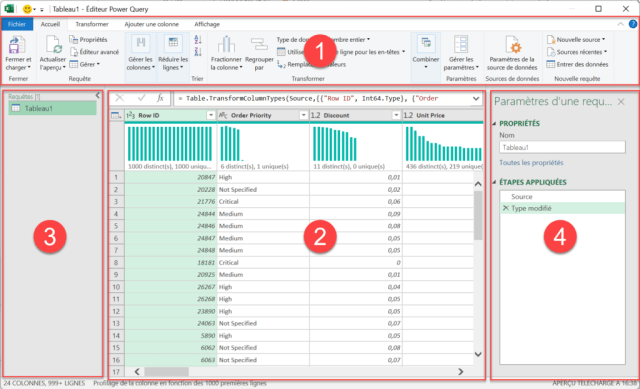Click Gérer les colonnes icon

tap(140, 44)
